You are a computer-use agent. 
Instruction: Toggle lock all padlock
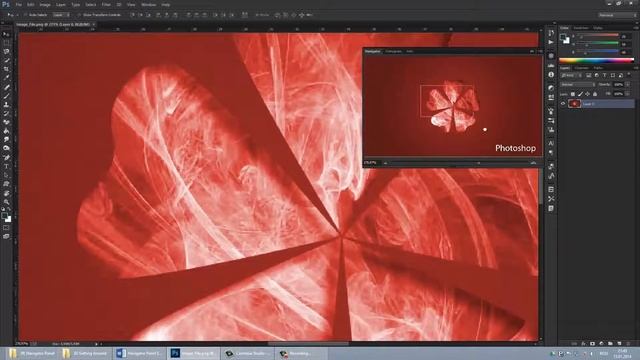click(595, 94)
